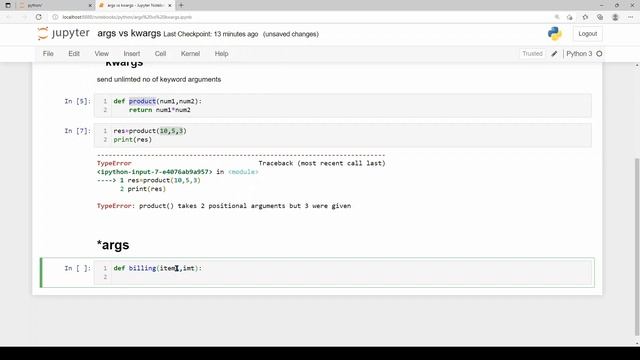Open the site information icon in address bar
640x360 pixels.
coord(55,17)
